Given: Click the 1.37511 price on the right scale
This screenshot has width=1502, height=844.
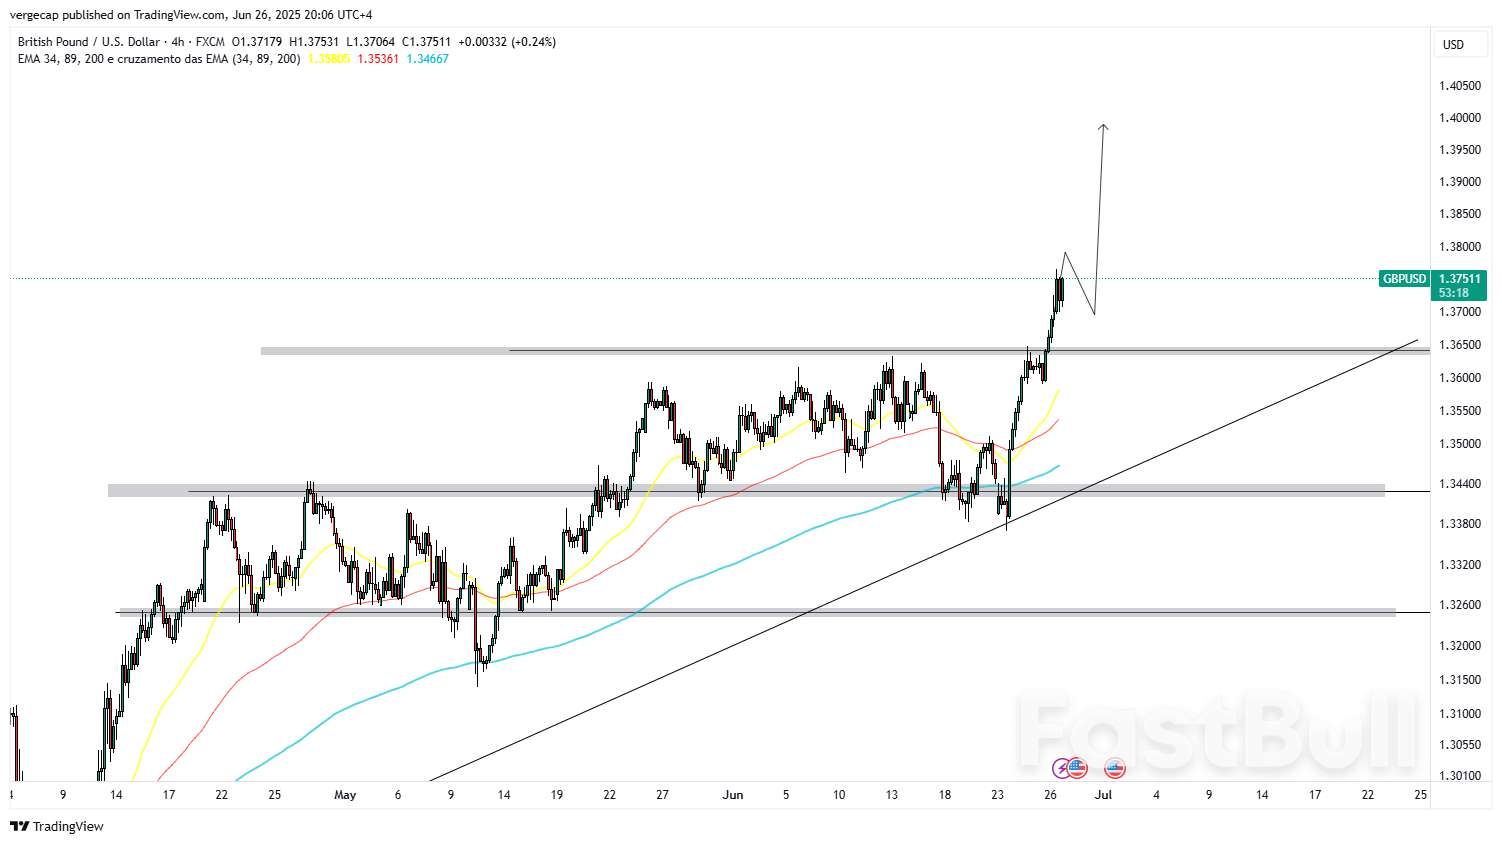Looking at the screenshot, I should (1459, 279).
